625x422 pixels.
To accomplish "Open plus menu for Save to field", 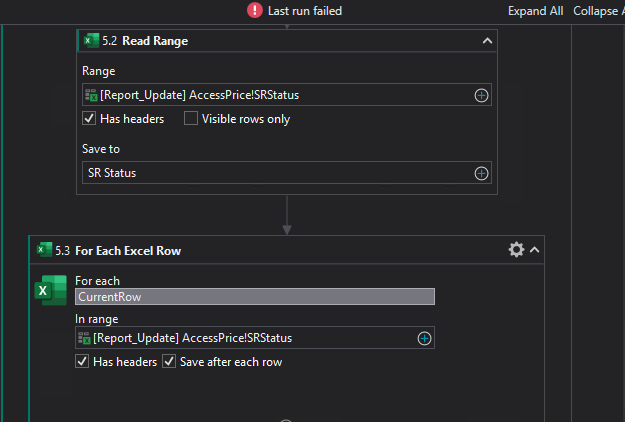I will pyautogui.click(x=481, y=173).
